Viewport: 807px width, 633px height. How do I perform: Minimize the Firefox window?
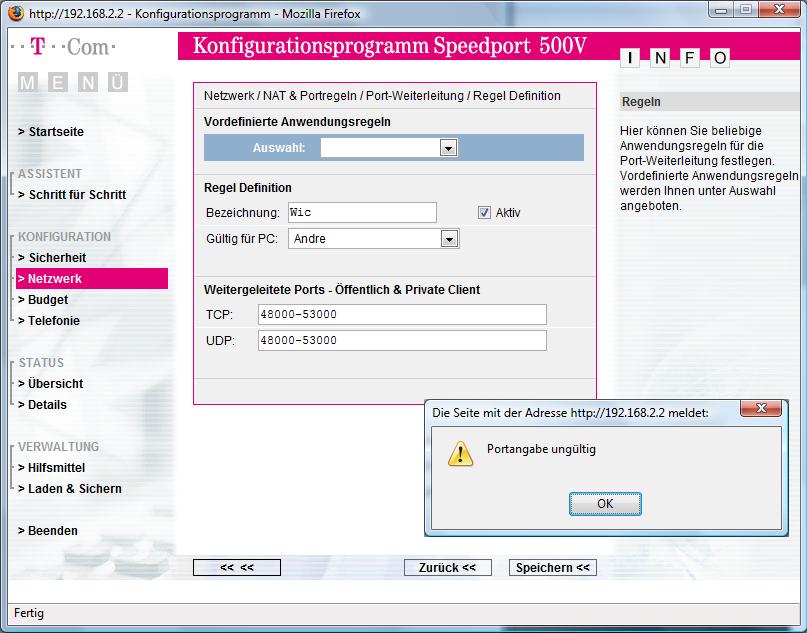(x=721, y=10)
